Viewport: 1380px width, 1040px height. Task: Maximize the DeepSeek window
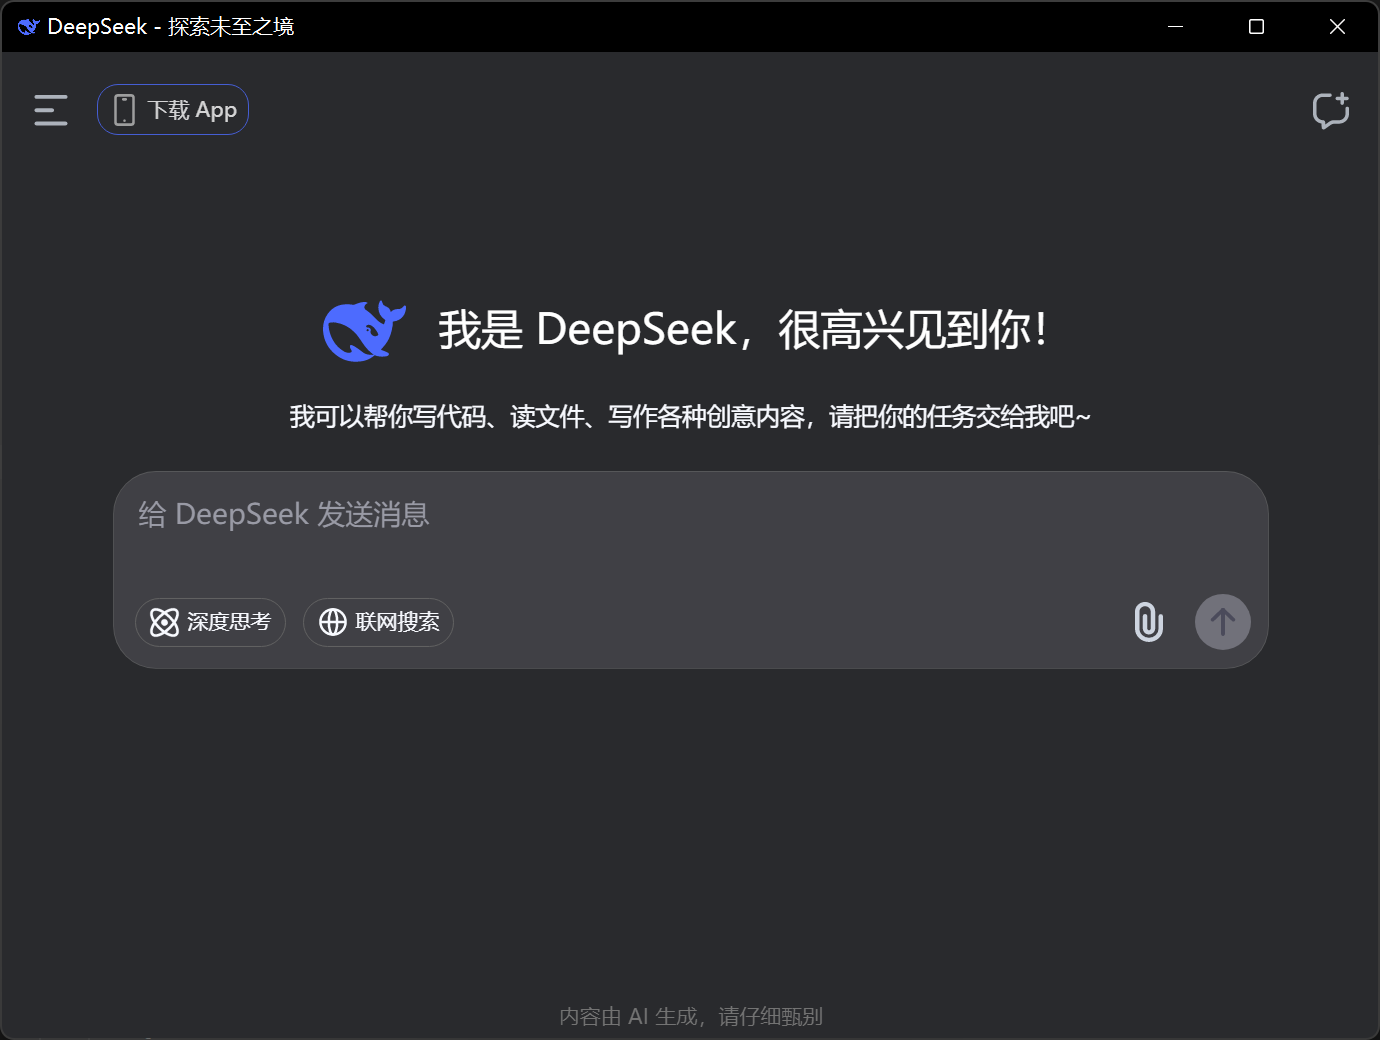click(x=1257, y=27)
